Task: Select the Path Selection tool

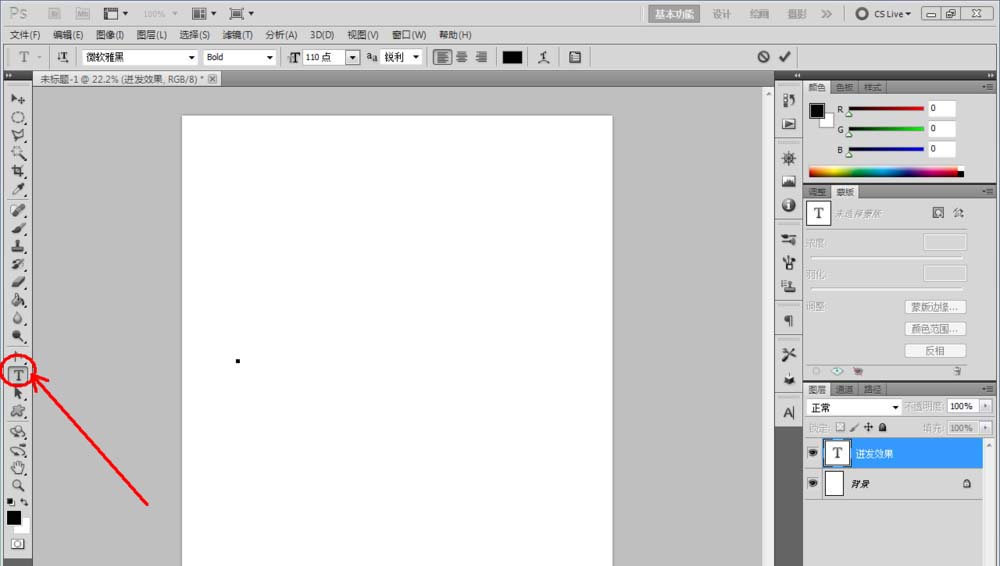Action: point(18,393)
